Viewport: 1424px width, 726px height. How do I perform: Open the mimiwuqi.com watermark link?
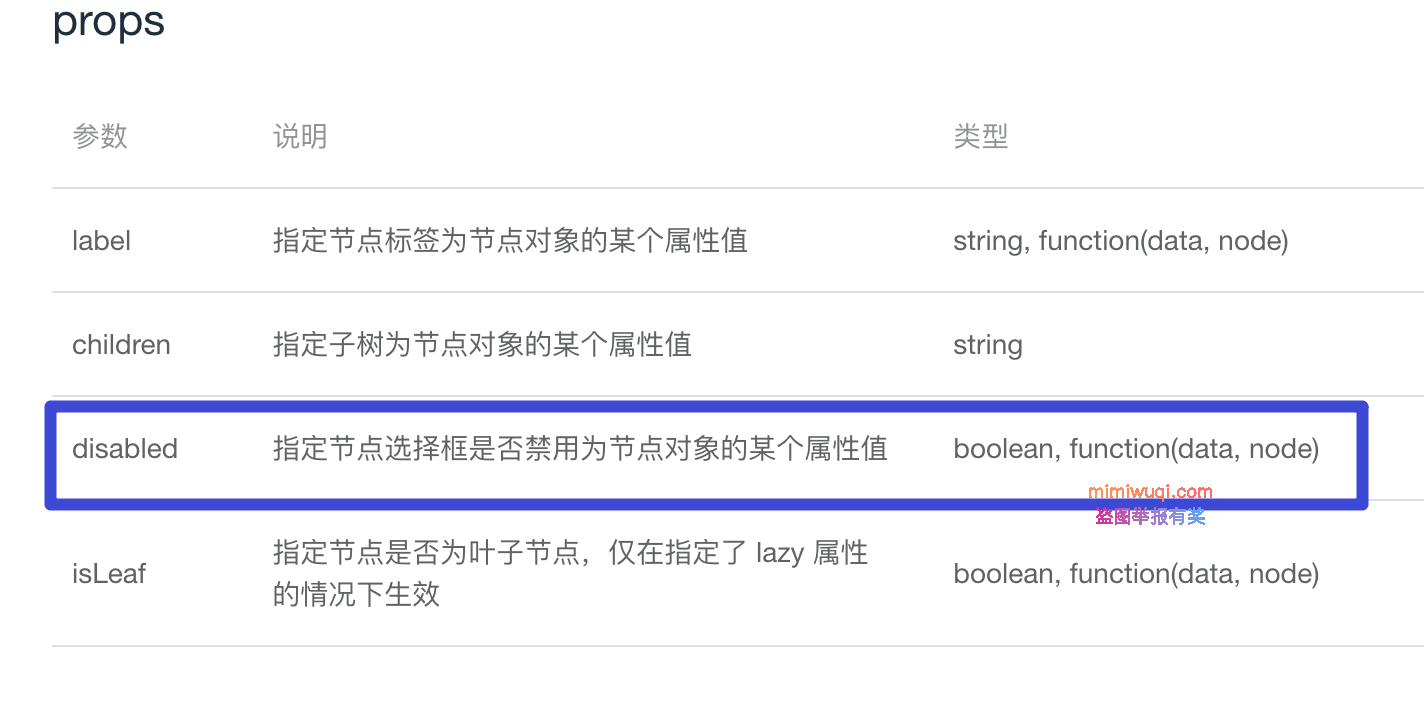point(1150,492)
